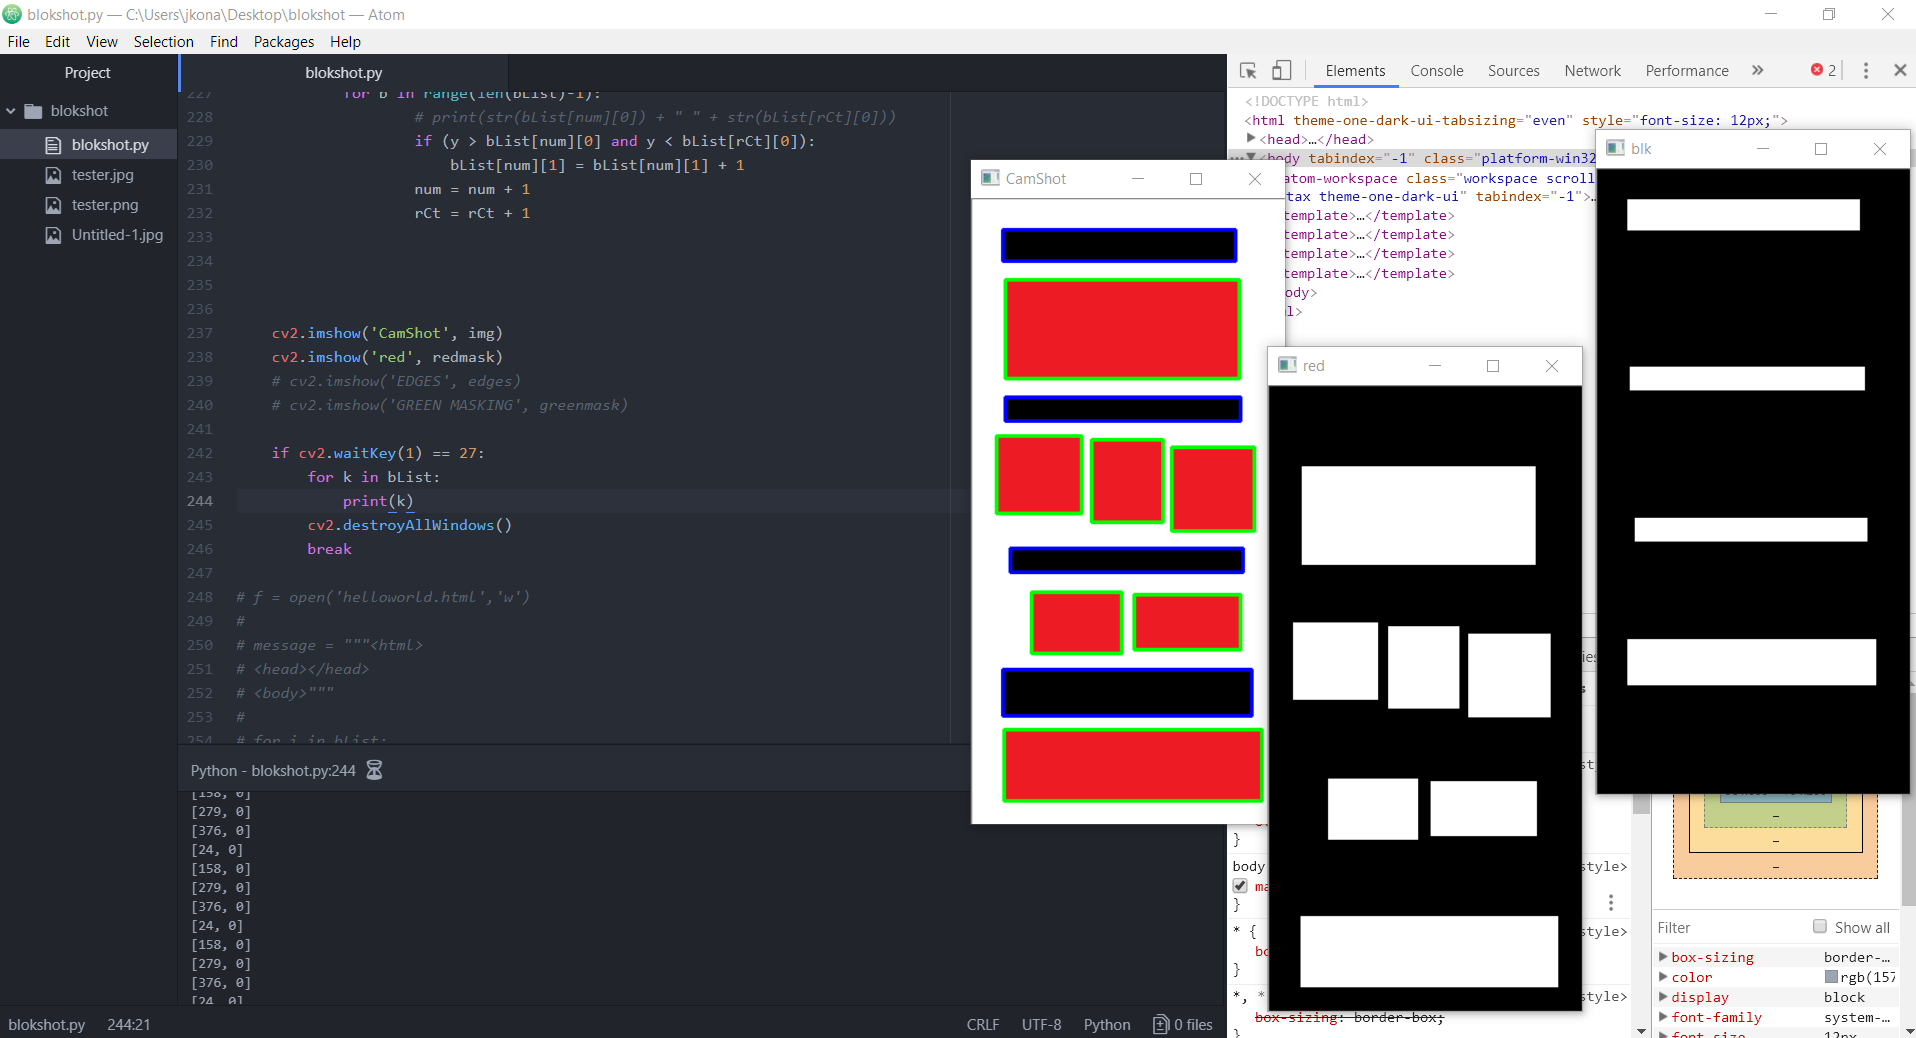Select the blokshot folder icon in the tree
Screen dimensions: 1916x1038
(33, 111)
